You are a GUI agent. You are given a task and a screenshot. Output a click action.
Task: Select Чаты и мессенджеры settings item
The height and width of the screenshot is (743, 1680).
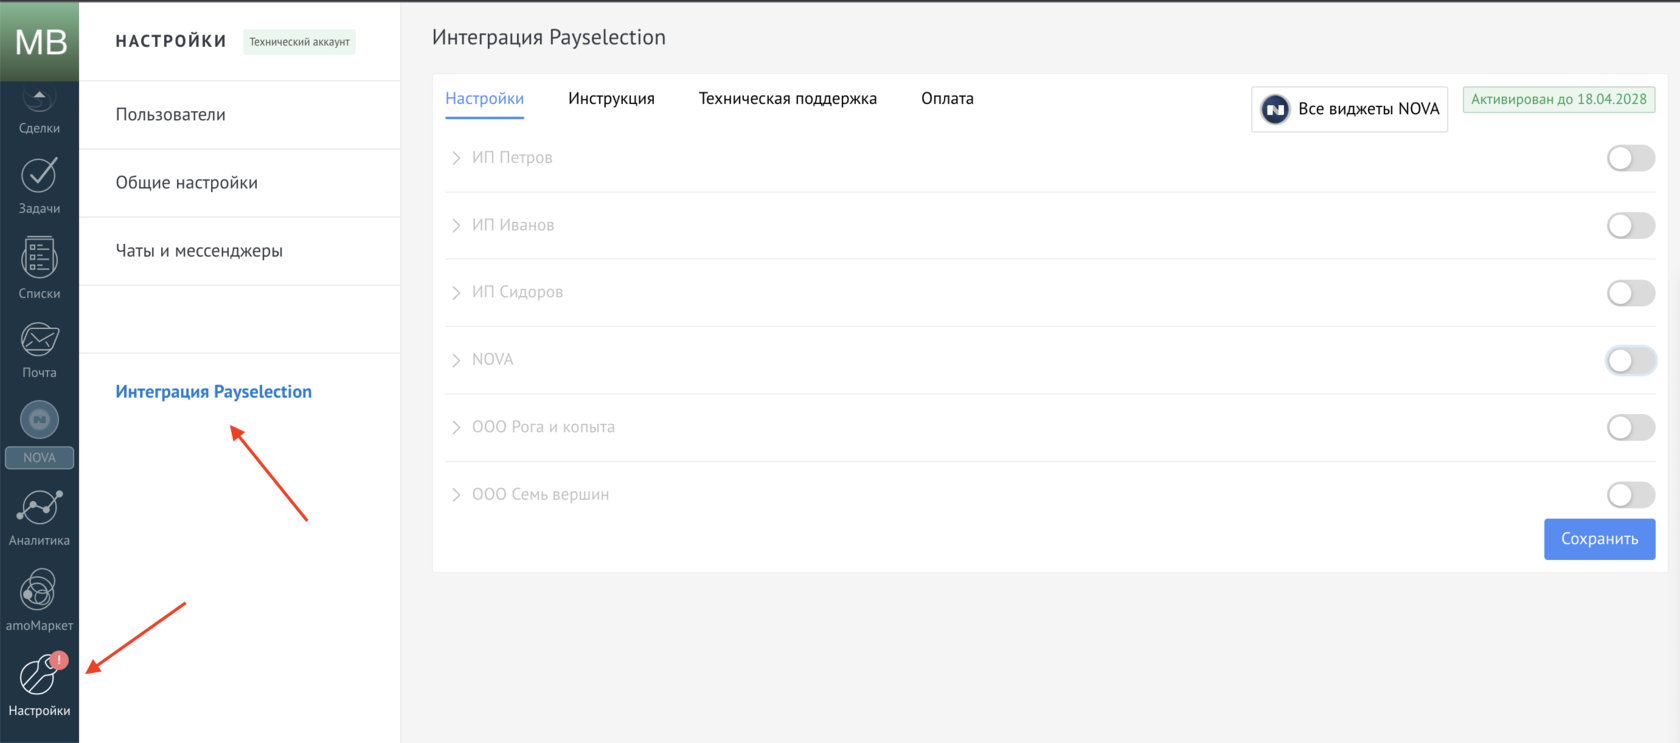point(199,251)
